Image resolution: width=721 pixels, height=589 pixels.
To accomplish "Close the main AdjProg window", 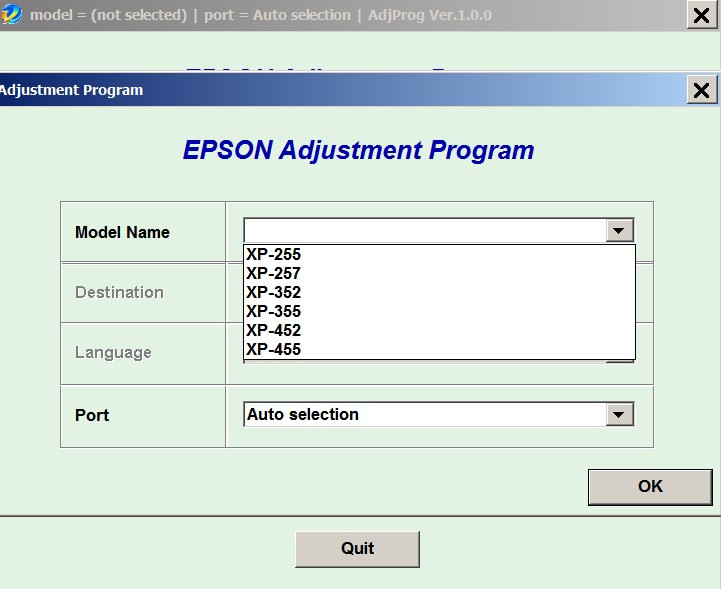I will (x=702, y=15).
